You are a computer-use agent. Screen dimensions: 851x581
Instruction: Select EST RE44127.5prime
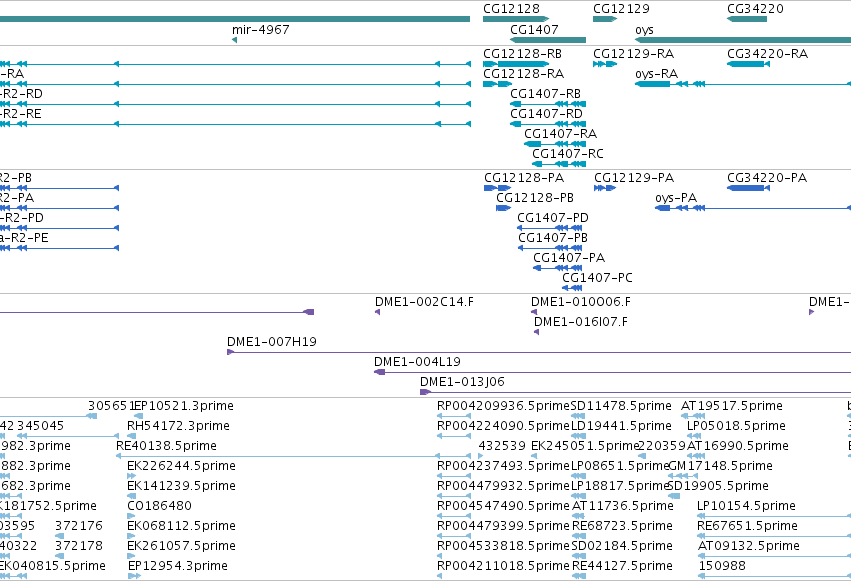pyautogui.click(x=622, y=566)
